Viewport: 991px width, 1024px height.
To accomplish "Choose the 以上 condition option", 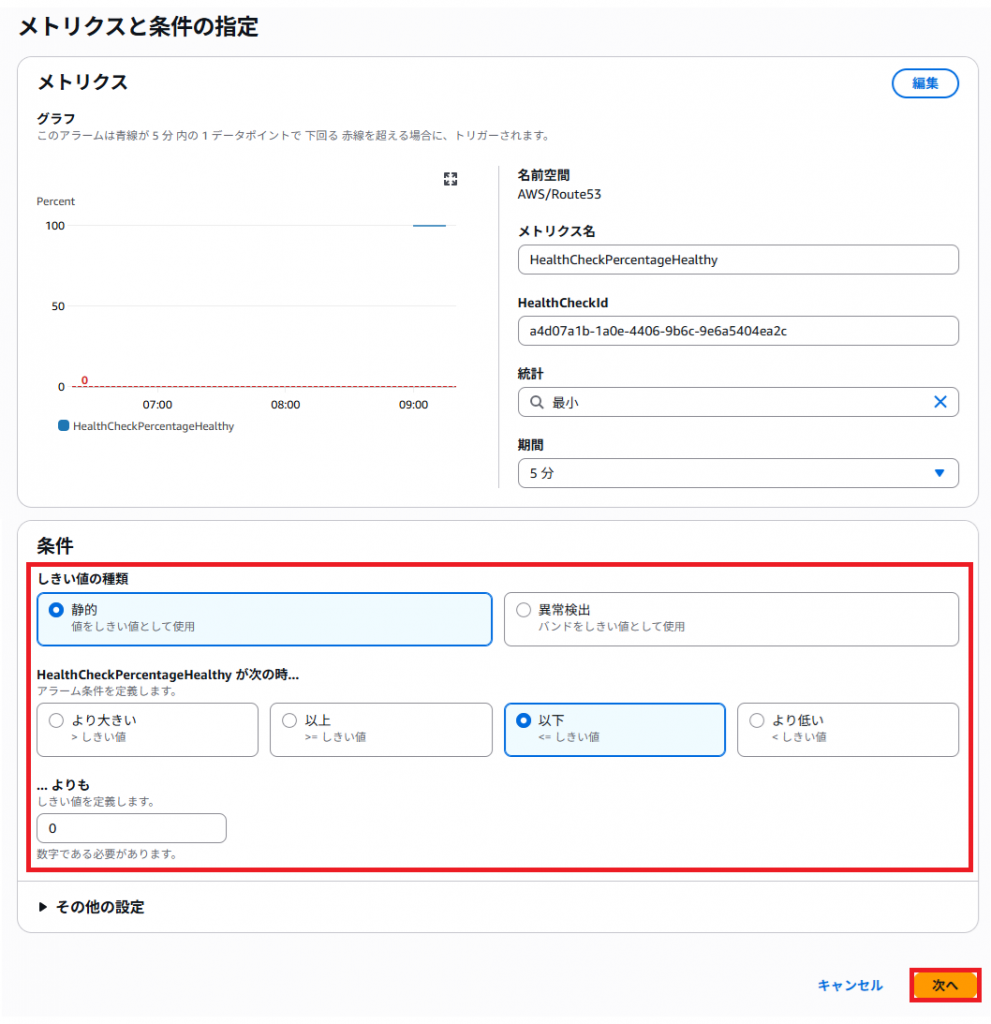I will click(290, 720).
